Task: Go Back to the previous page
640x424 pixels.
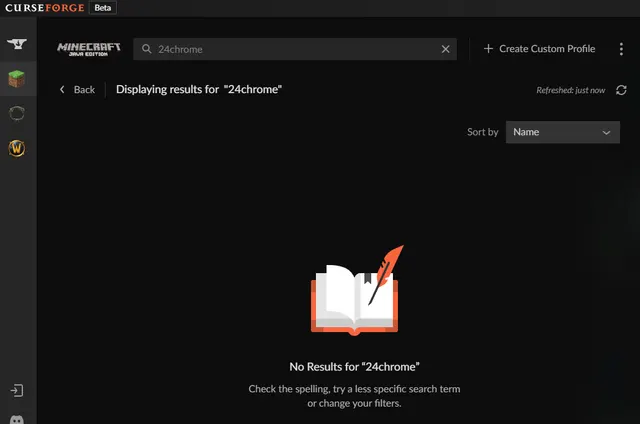Action: [77, 89]
